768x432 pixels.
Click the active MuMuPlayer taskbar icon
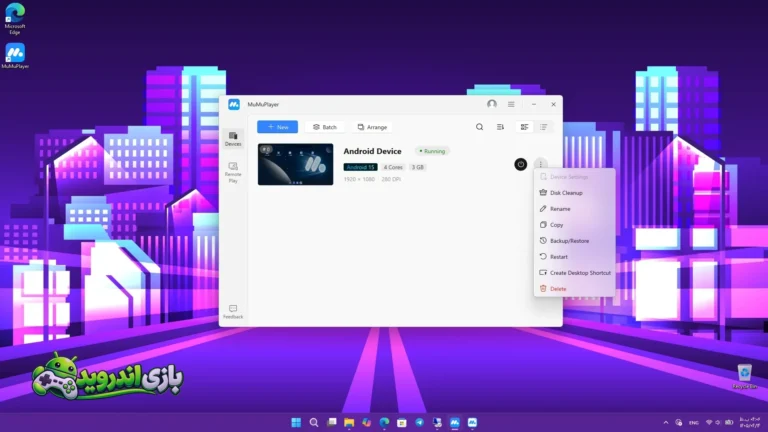tap(455, 422)
